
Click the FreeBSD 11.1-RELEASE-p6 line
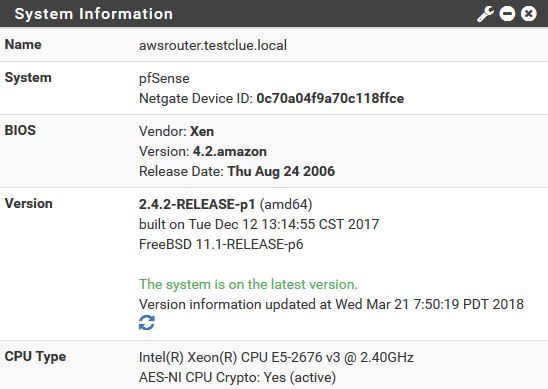pyautogui.click(x=221, y=244)
